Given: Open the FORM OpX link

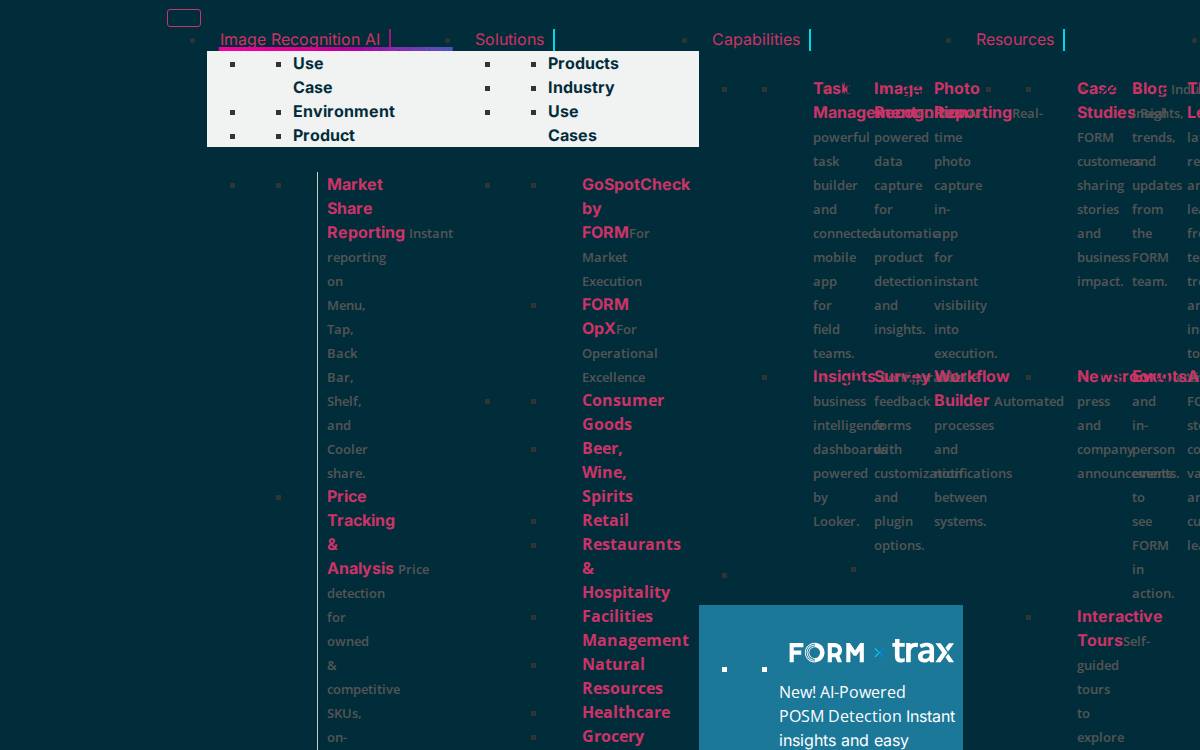Looking at the screenshot, I should 606,316.
